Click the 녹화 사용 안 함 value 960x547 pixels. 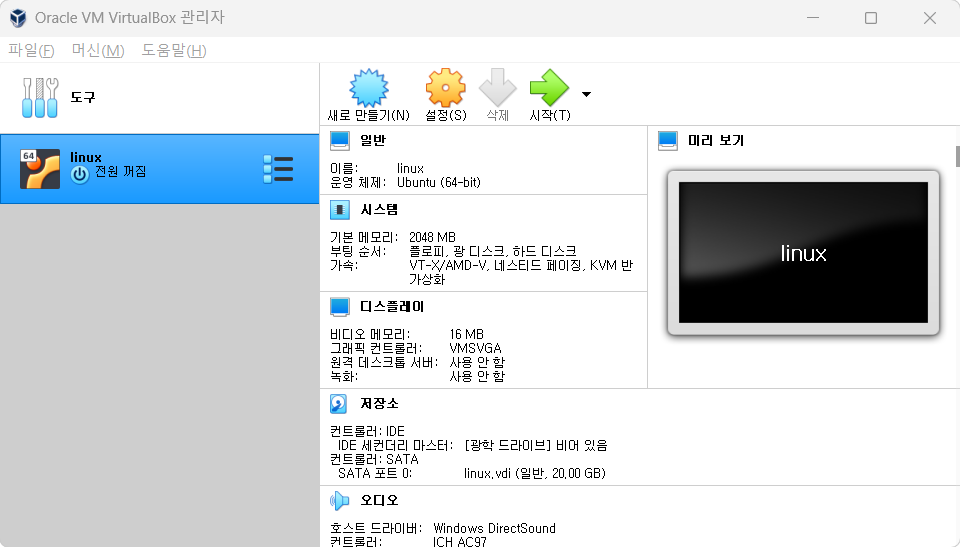[477, 377]
